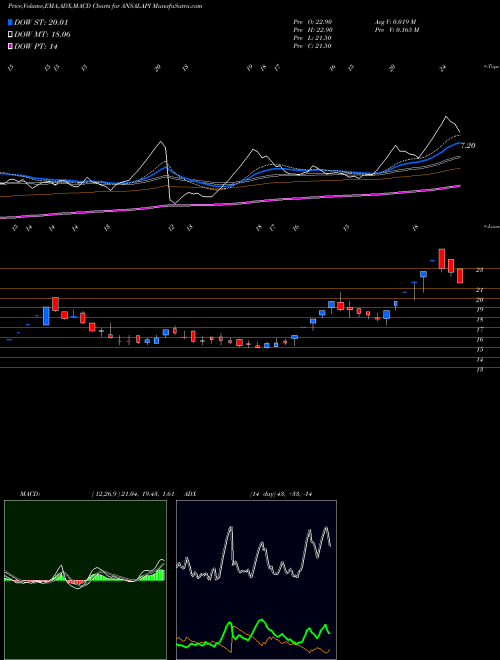Click the 7.20 value label on EMA line
The width and height of the screenshot is (500, 660).
click(468, 146)
